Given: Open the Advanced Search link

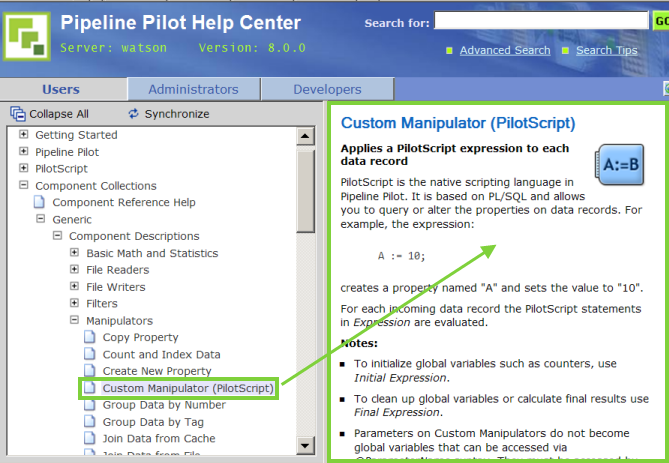Looking at the screenshot, I should point(505,50).
